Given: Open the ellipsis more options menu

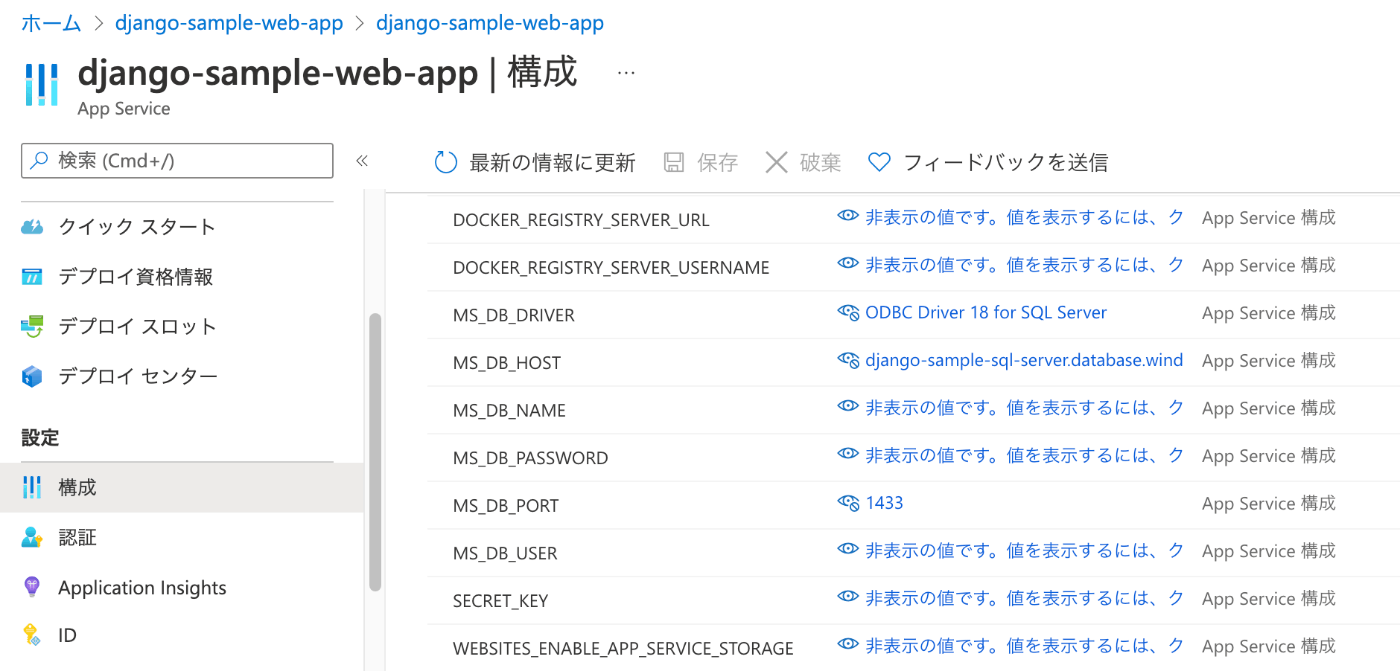Looking at the screenshot, I should click(x=626, y=74).
